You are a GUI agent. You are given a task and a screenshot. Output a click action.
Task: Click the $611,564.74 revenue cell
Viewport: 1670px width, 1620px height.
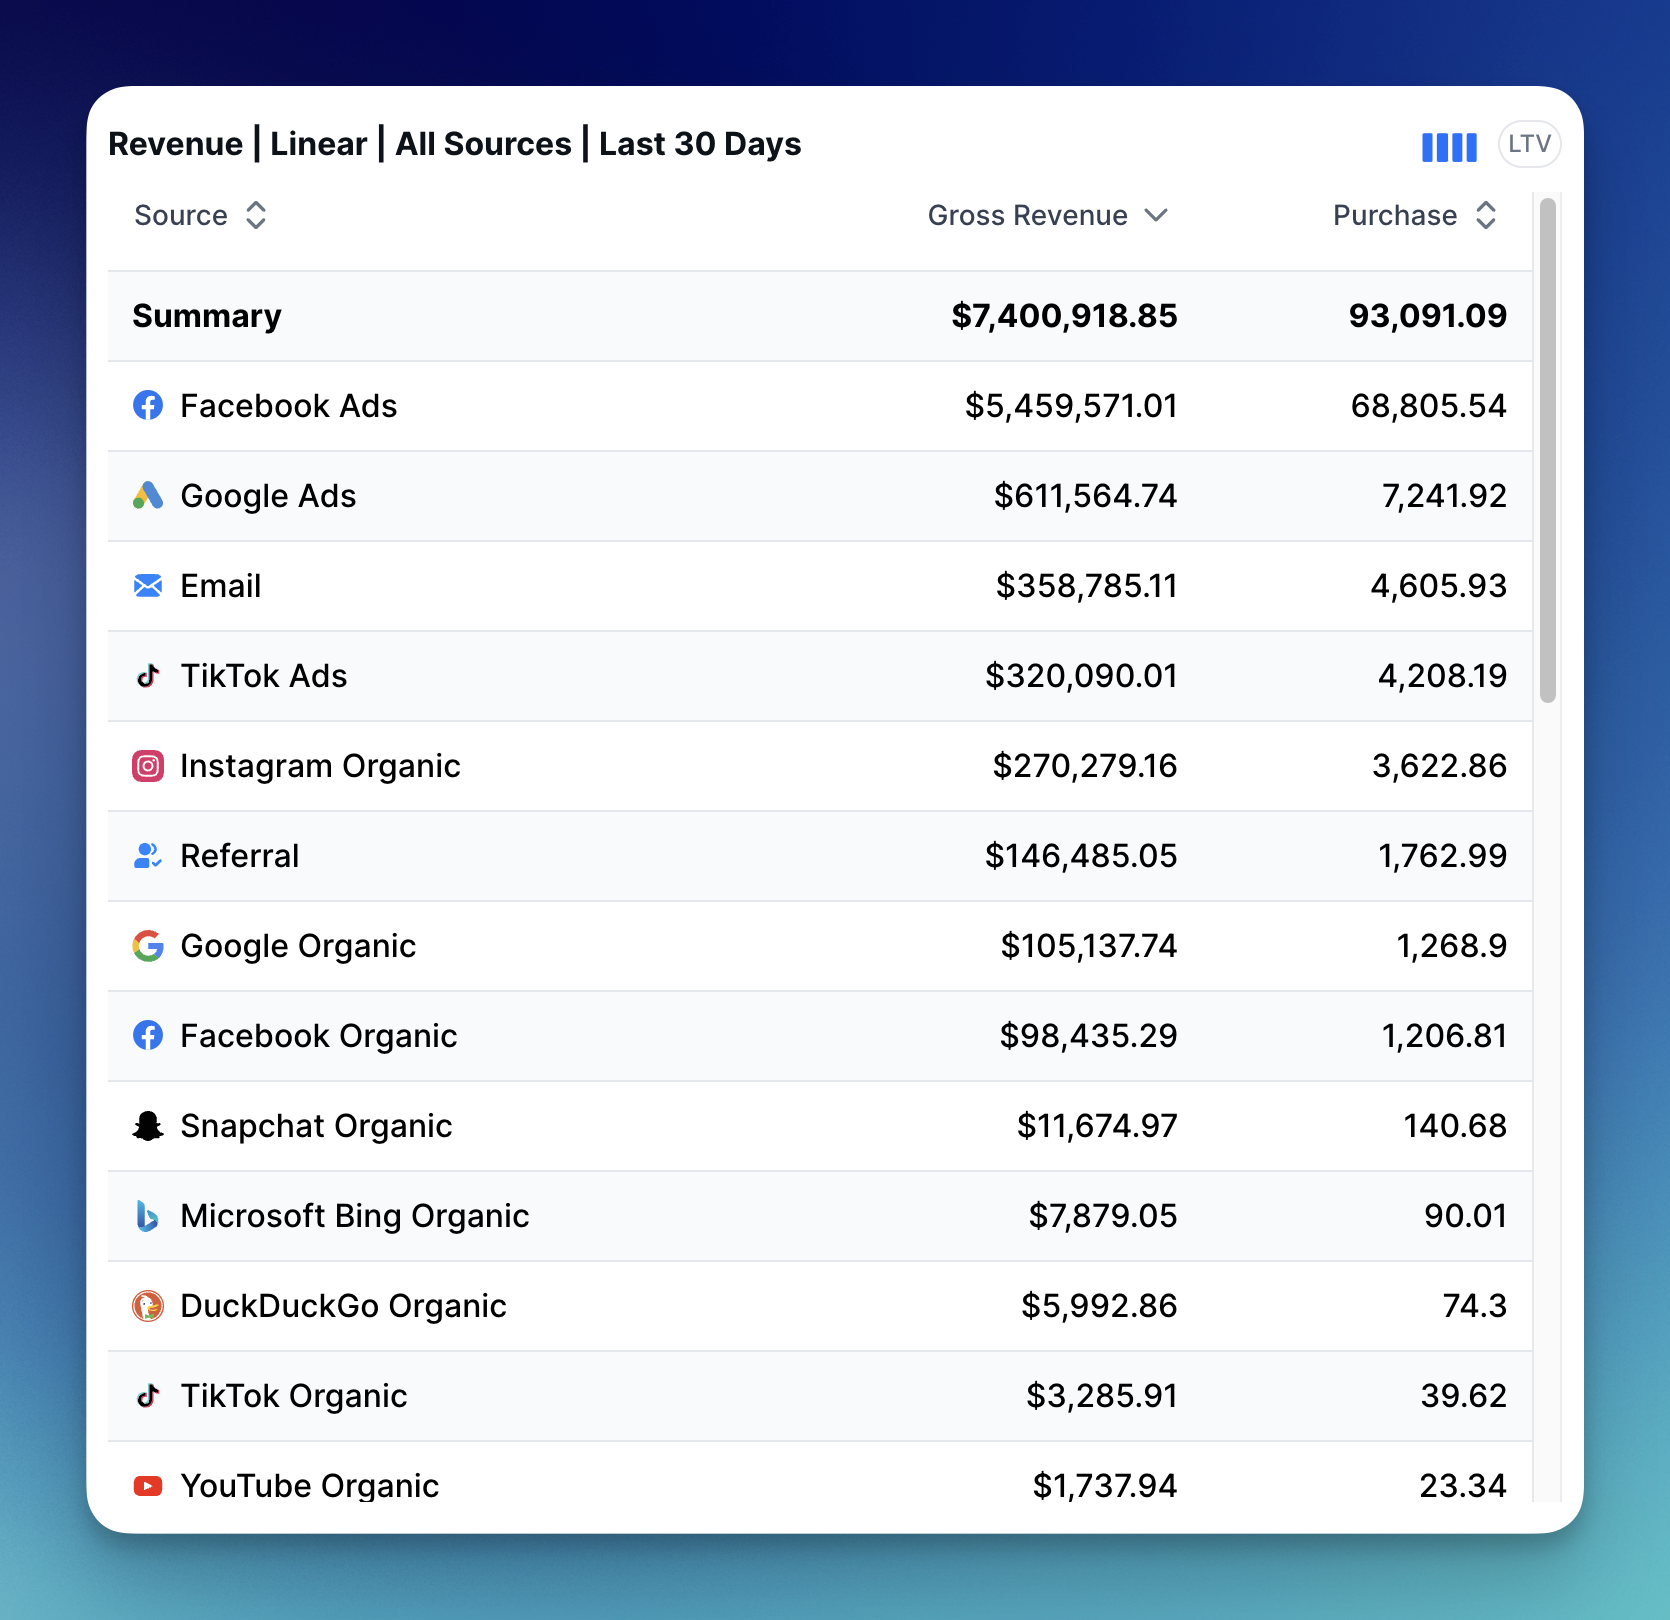(1085, 496)
